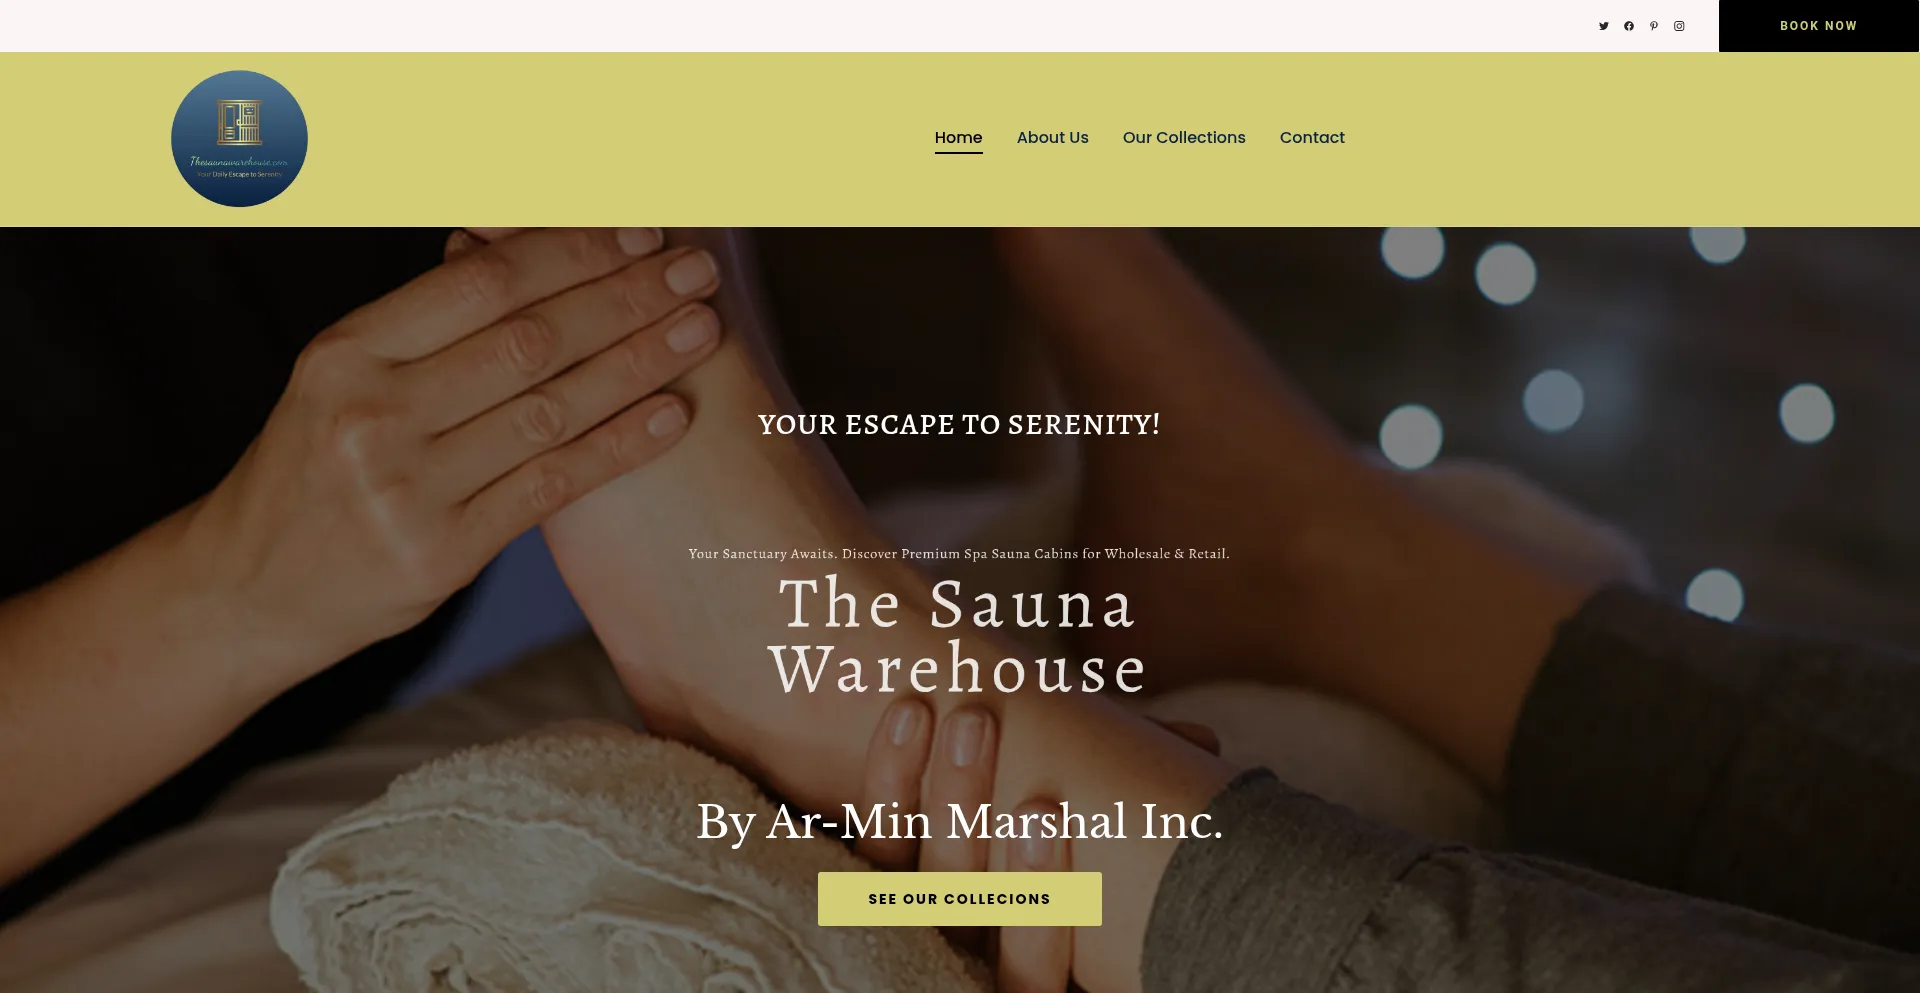Click the word Warehouse in hero title
This screenshot has width=1920, height=993.
[958, 669]
